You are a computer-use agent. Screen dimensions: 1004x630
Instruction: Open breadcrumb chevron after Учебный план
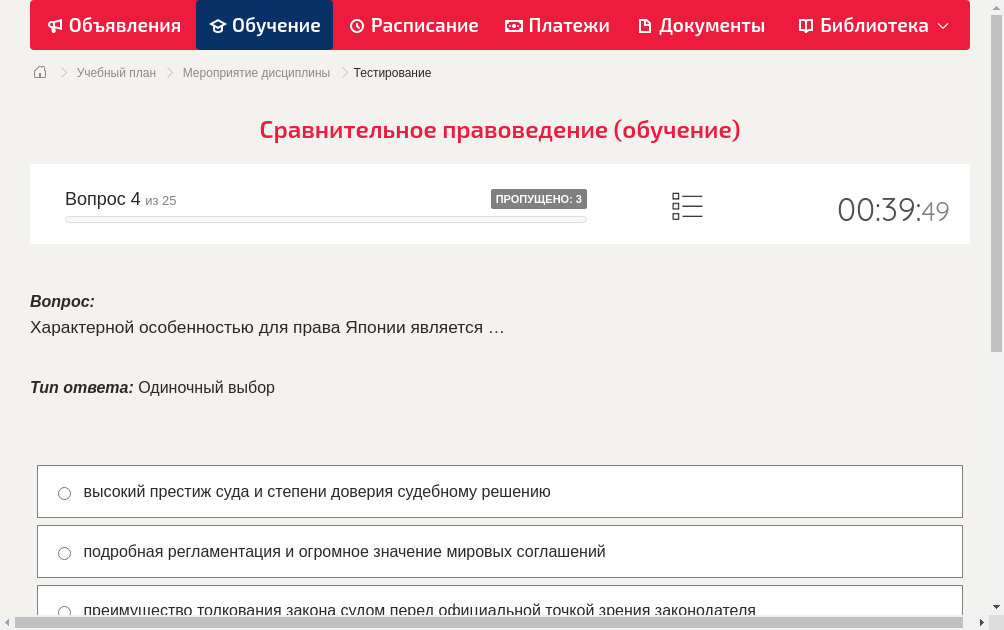pos(170,72)
